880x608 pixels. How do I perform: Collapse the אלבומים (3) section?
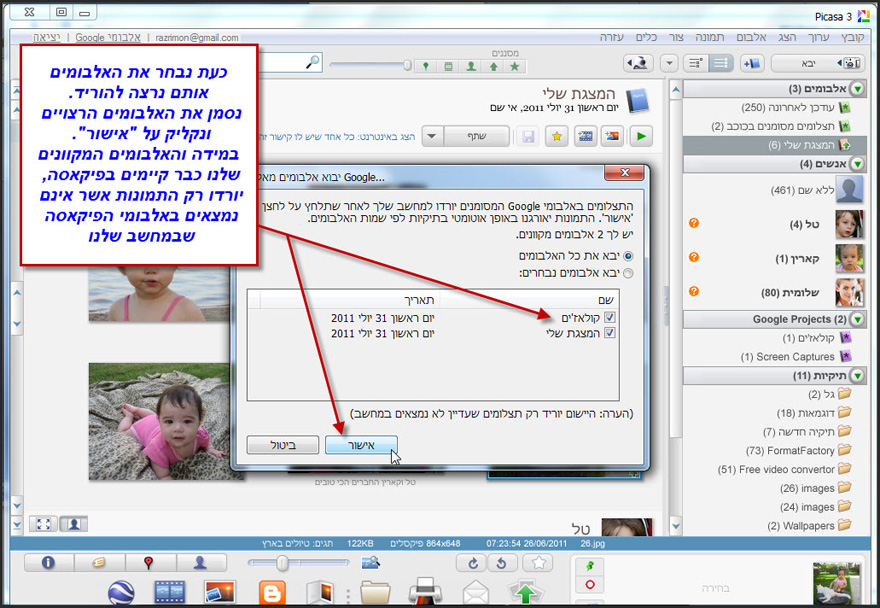click(857, 89)
